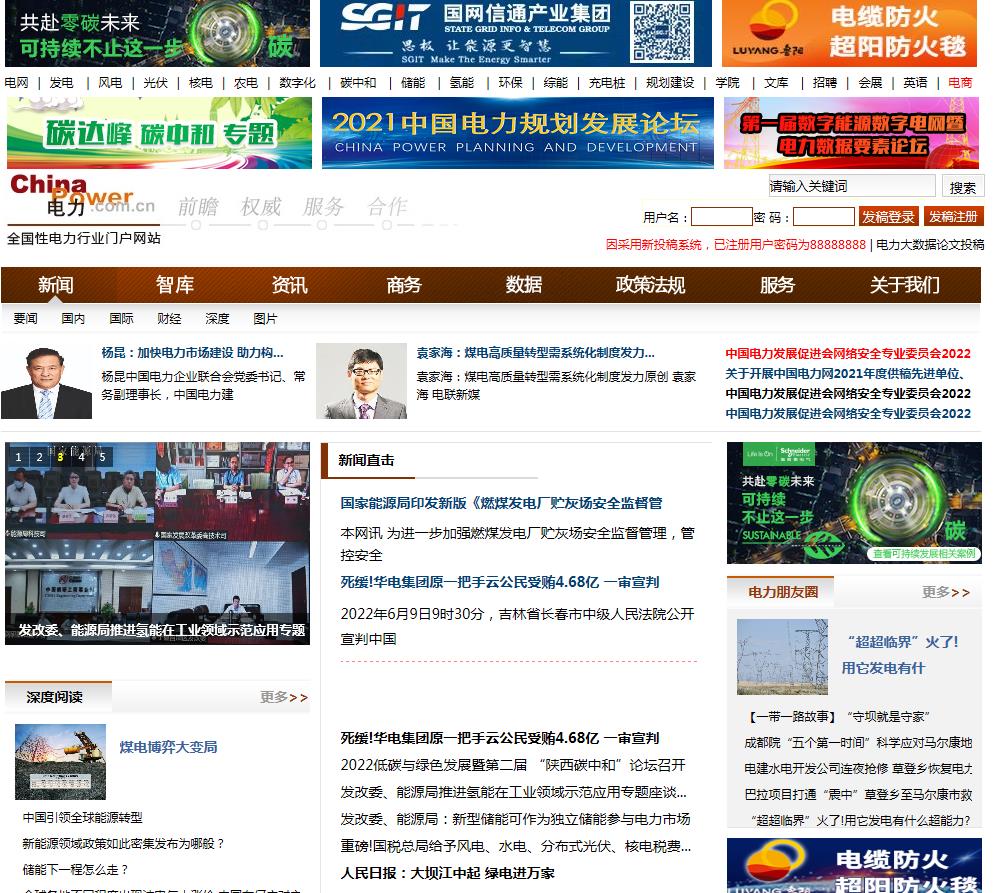Click the power tower thumbnail in 电力朋友圈
The image size is (997, 893).
pos(782,657)
